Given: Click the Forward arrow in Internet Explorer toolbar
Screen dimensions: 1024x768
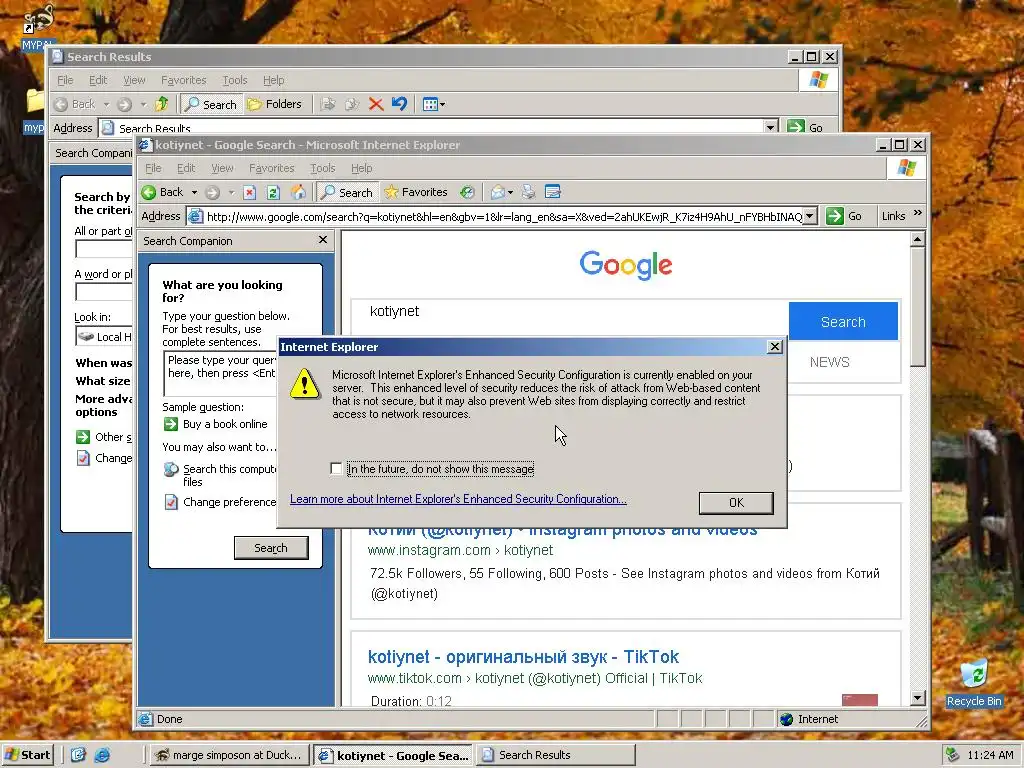Looking at the screenshot, I should (x=212, y=192).
